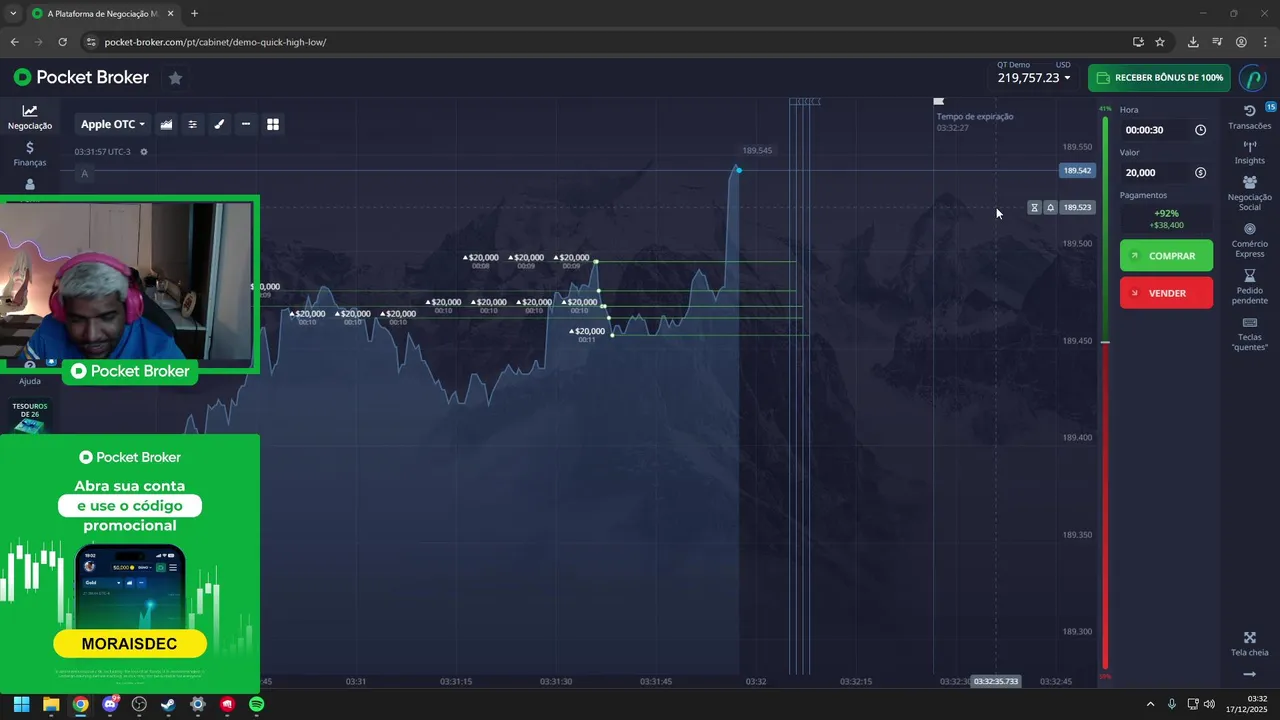Screen dimensions: 1280x720
Task: Open the indicators sliders icon
Action: (x=193, y=124)
